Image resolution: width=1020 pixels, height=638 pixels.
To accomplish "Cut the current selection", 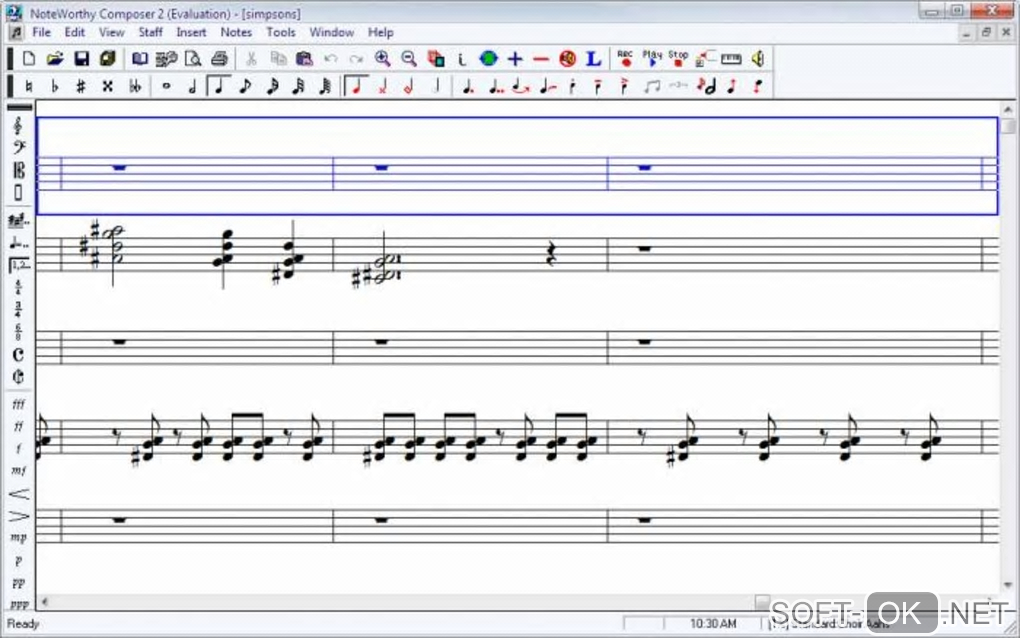I will (251, 59).
